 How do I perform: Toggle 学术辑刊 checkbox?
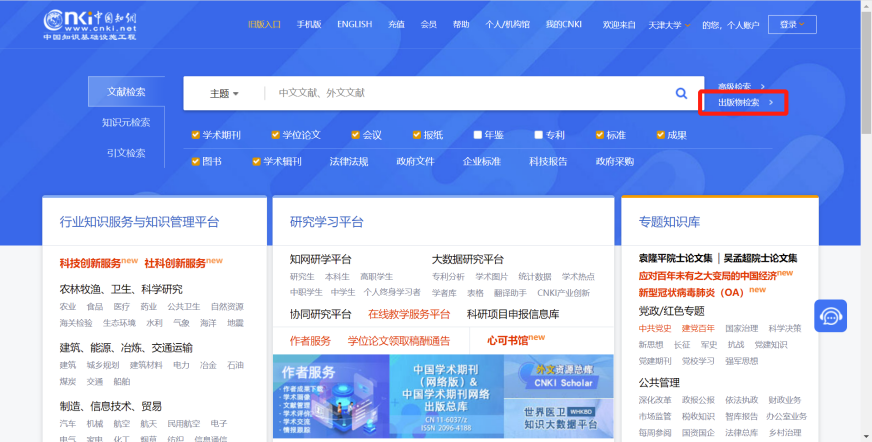click(256, 161)
